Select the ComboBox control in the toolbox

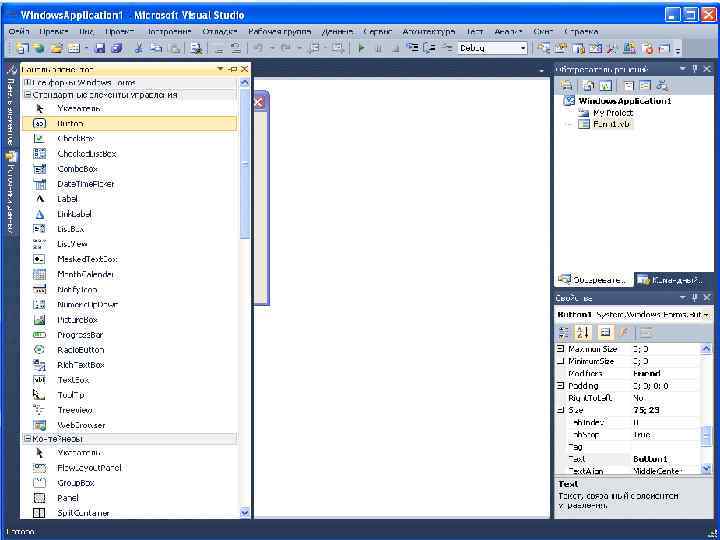pos(129,169)
